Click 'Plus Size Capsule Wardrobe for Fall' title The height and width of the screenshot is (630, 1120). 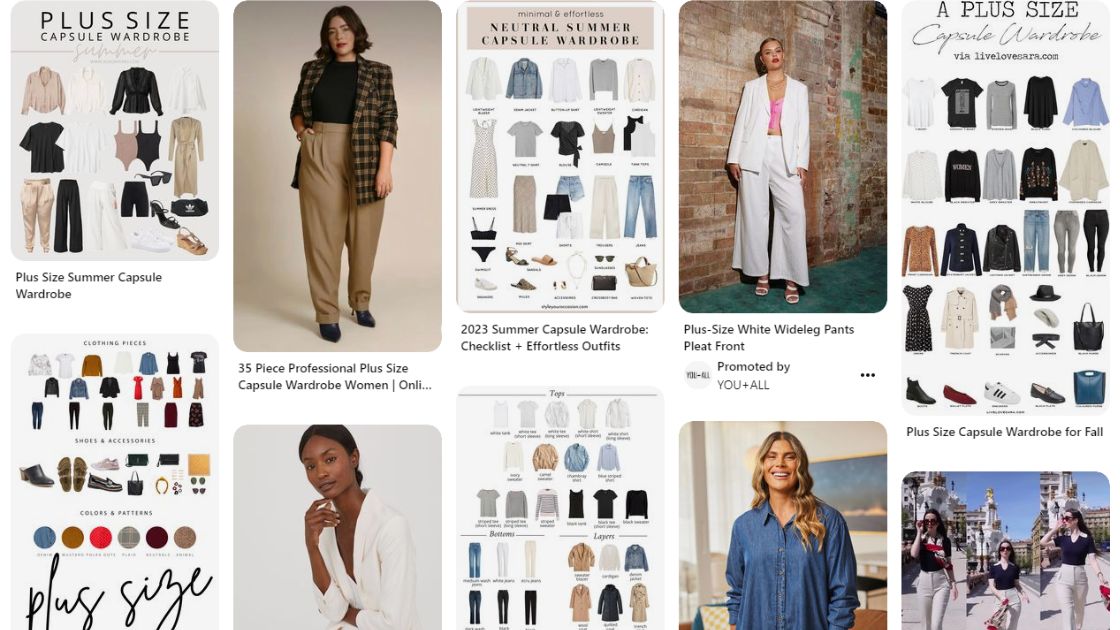[x=1004, y=432]
